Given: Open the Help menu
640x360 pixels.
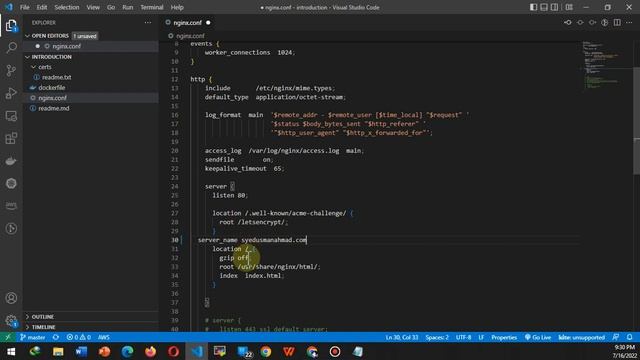Looking at the screenshot, I should [177, 7].
